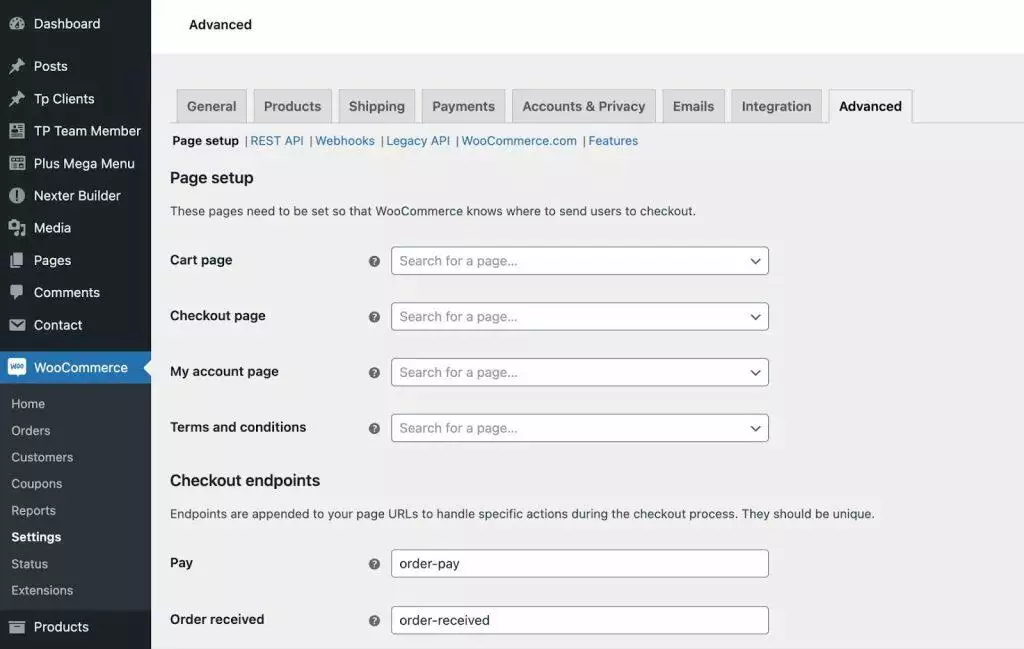Image resolution: width=1024 pixels, height=649 pixels.
Task: Select the WooCommerce sidebar icon
Action: [x=15, y=367]
